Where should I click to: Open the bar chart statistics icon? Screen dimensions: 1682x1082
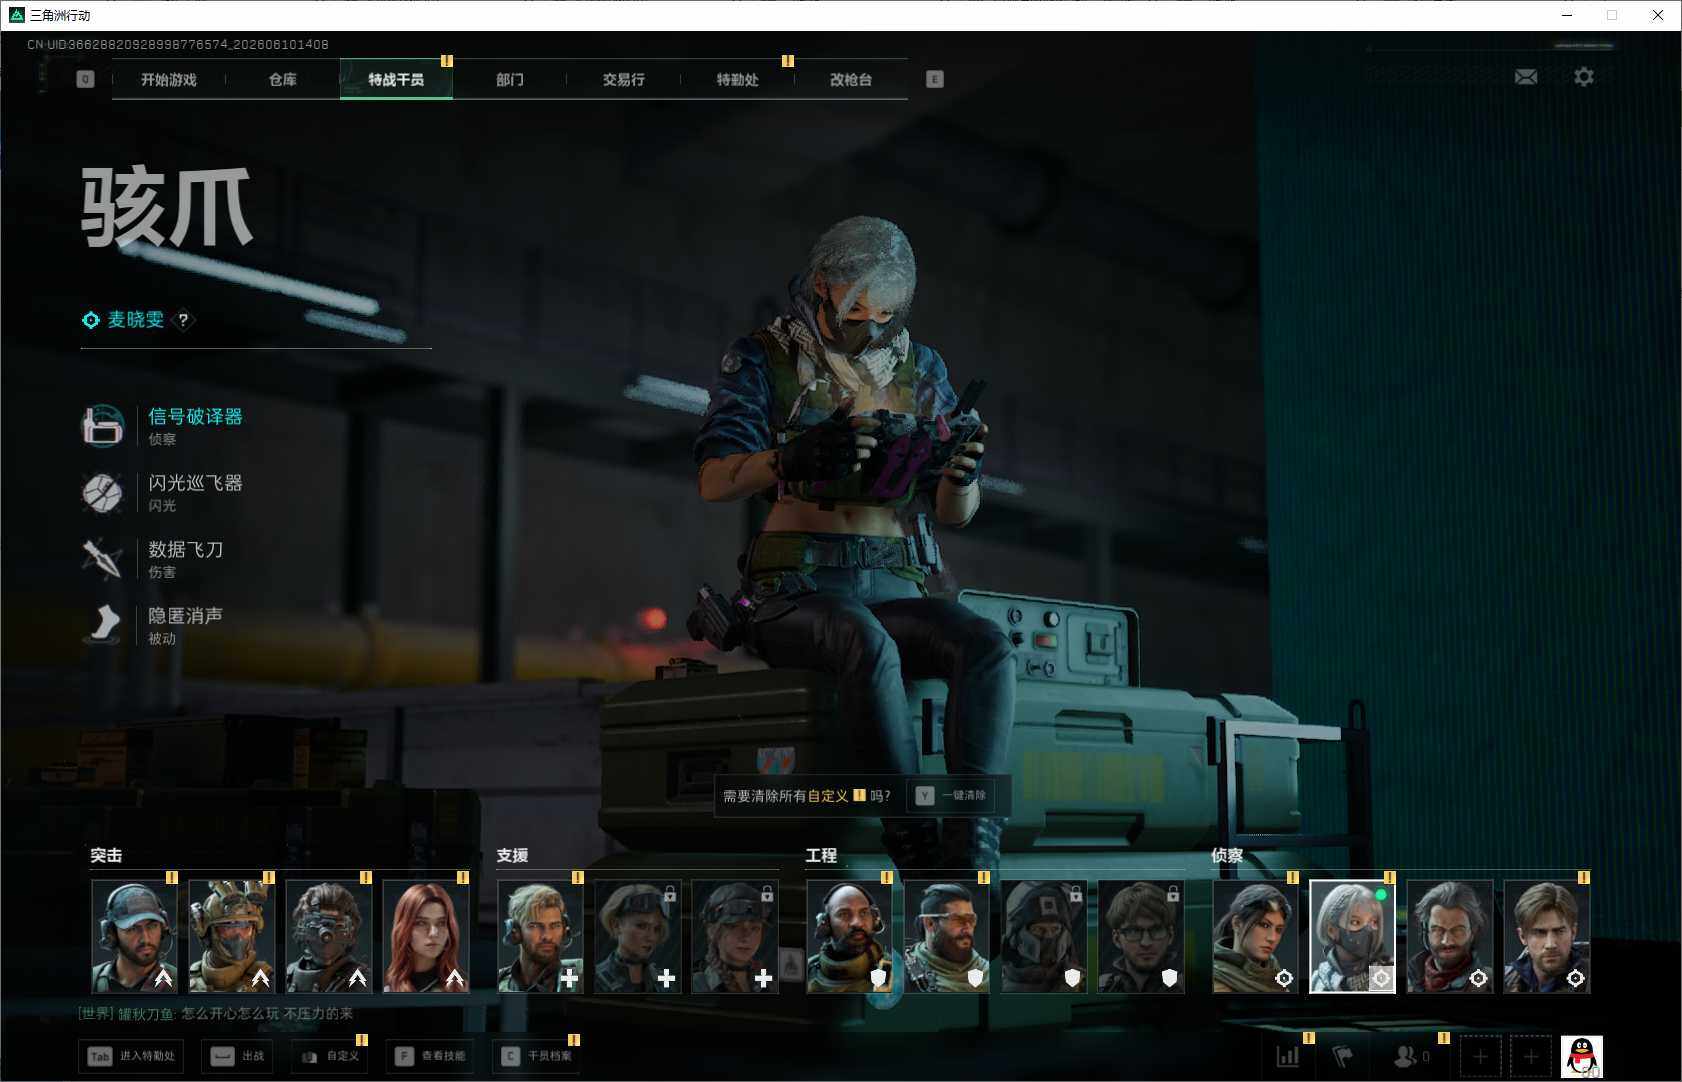1288,1056
